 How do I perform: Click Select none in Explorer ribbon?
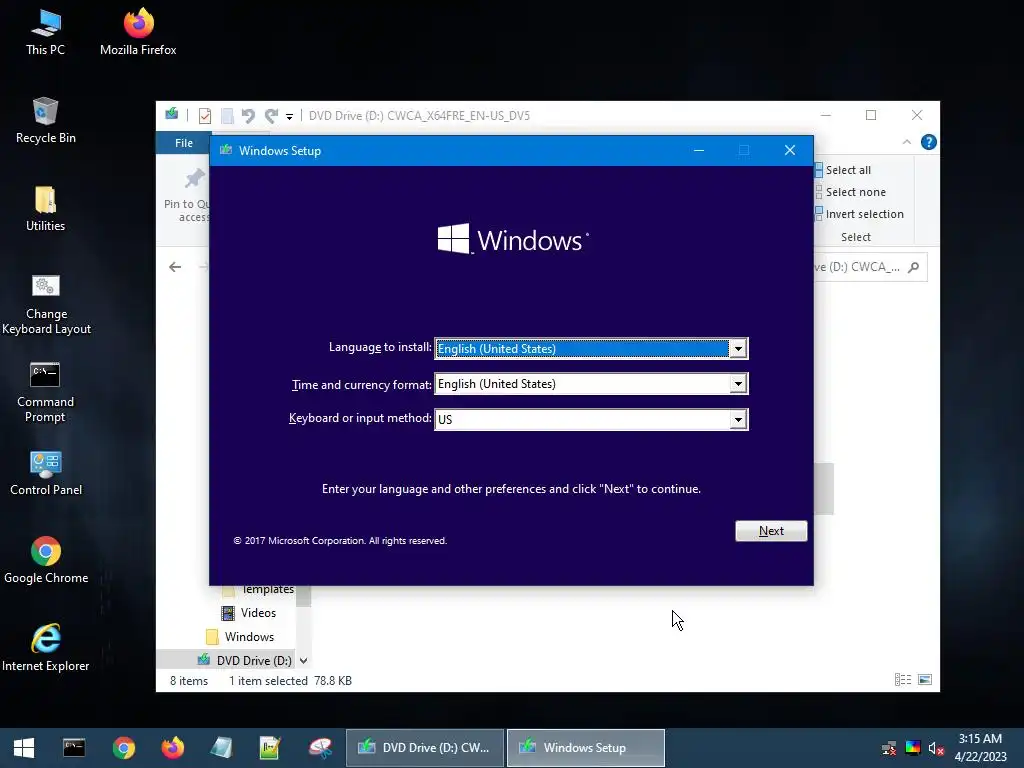(850, 192)
